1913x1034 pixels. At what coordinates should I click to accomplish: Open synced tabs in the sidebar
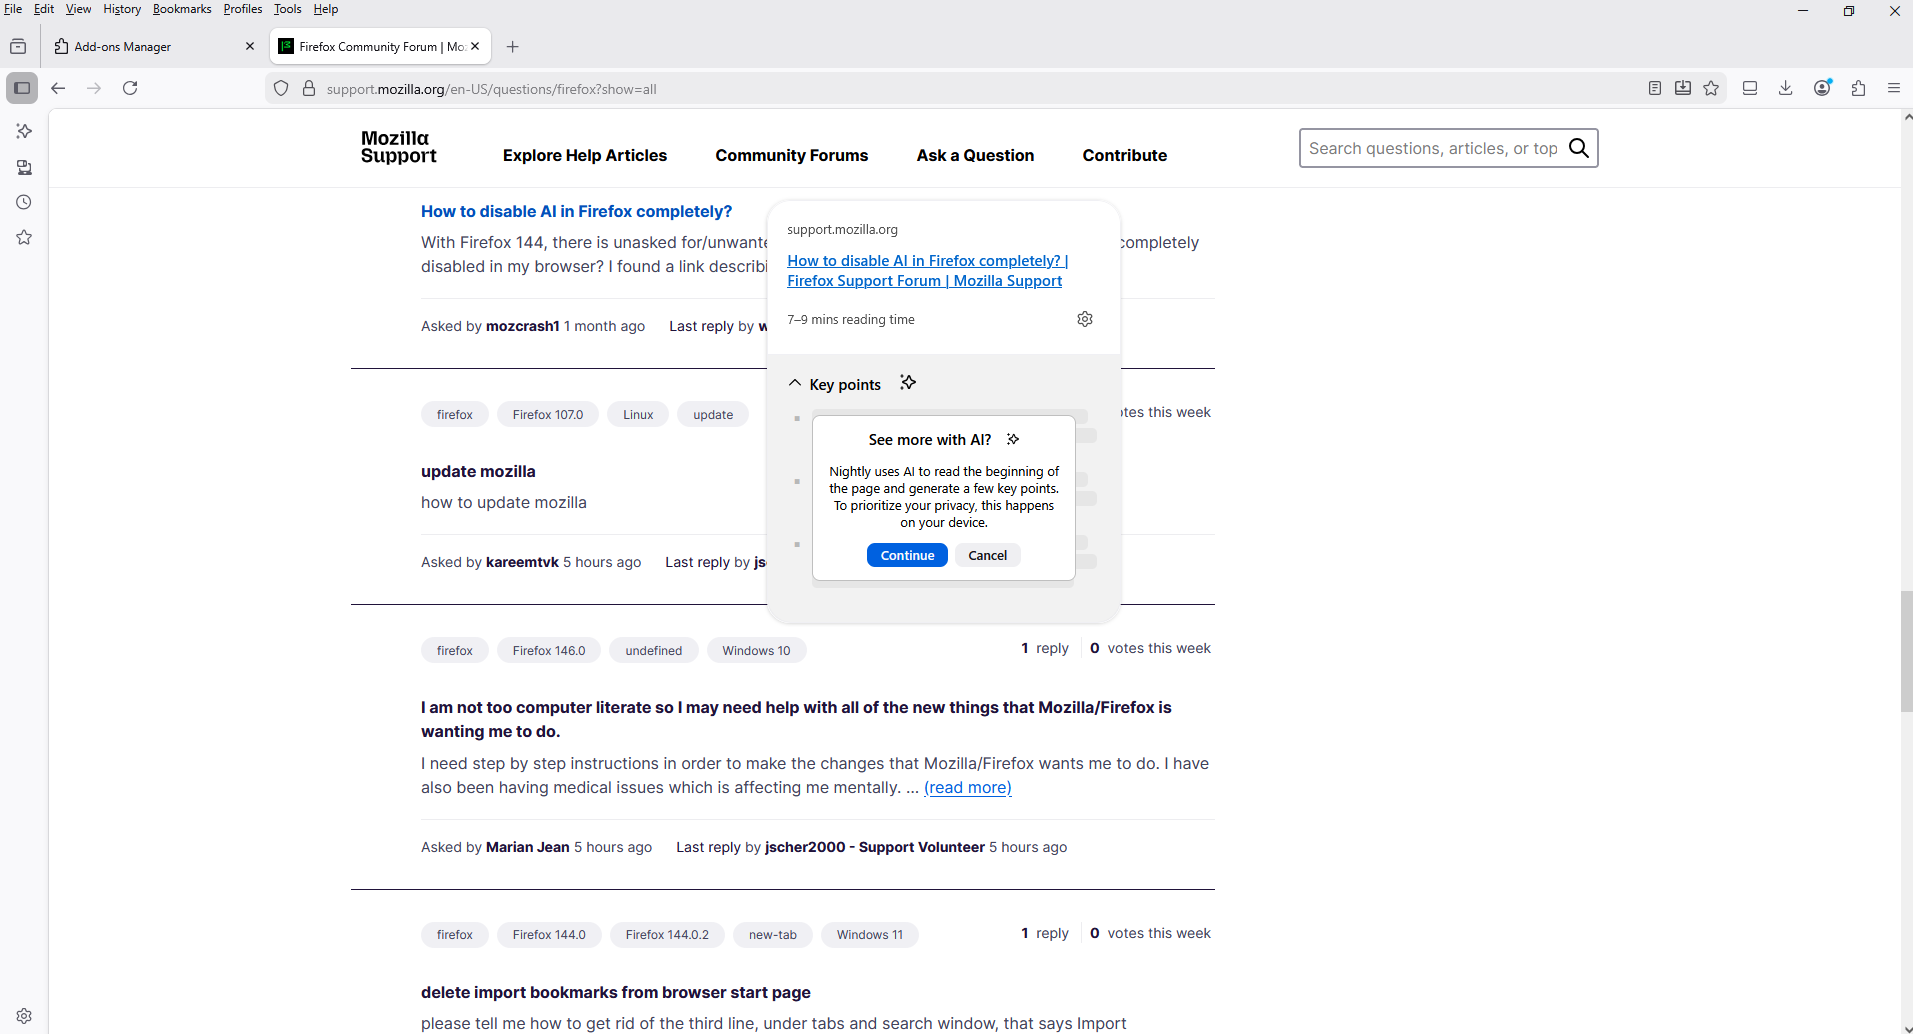[x=24, y=167]
